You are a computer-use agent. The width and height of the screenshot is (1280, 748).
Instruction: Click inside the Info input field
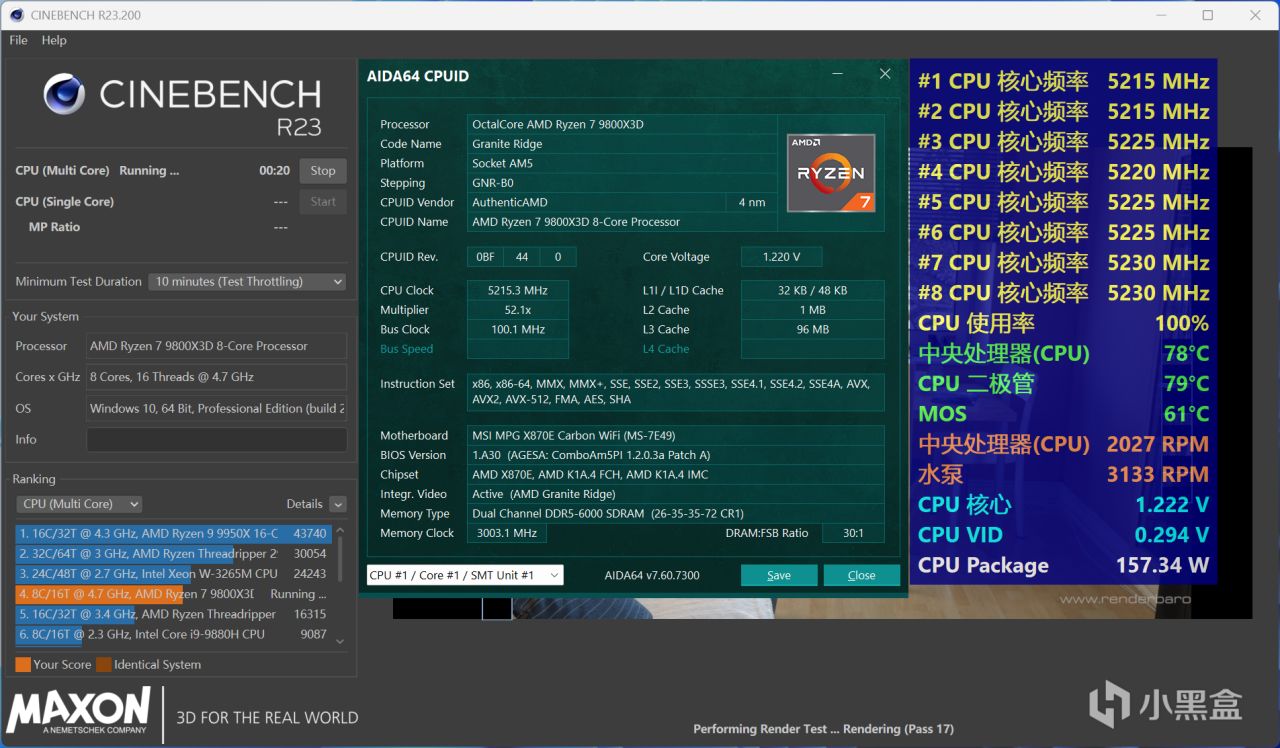[216, 439]
